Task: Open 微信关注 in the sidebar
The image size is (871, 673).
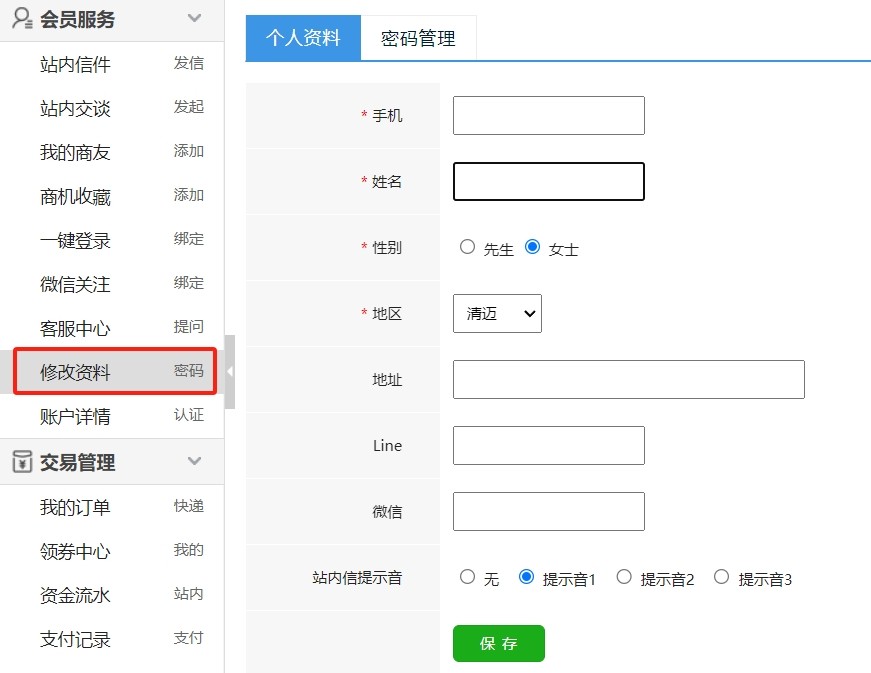Action: pyautogui.click(x=75, y=284)
